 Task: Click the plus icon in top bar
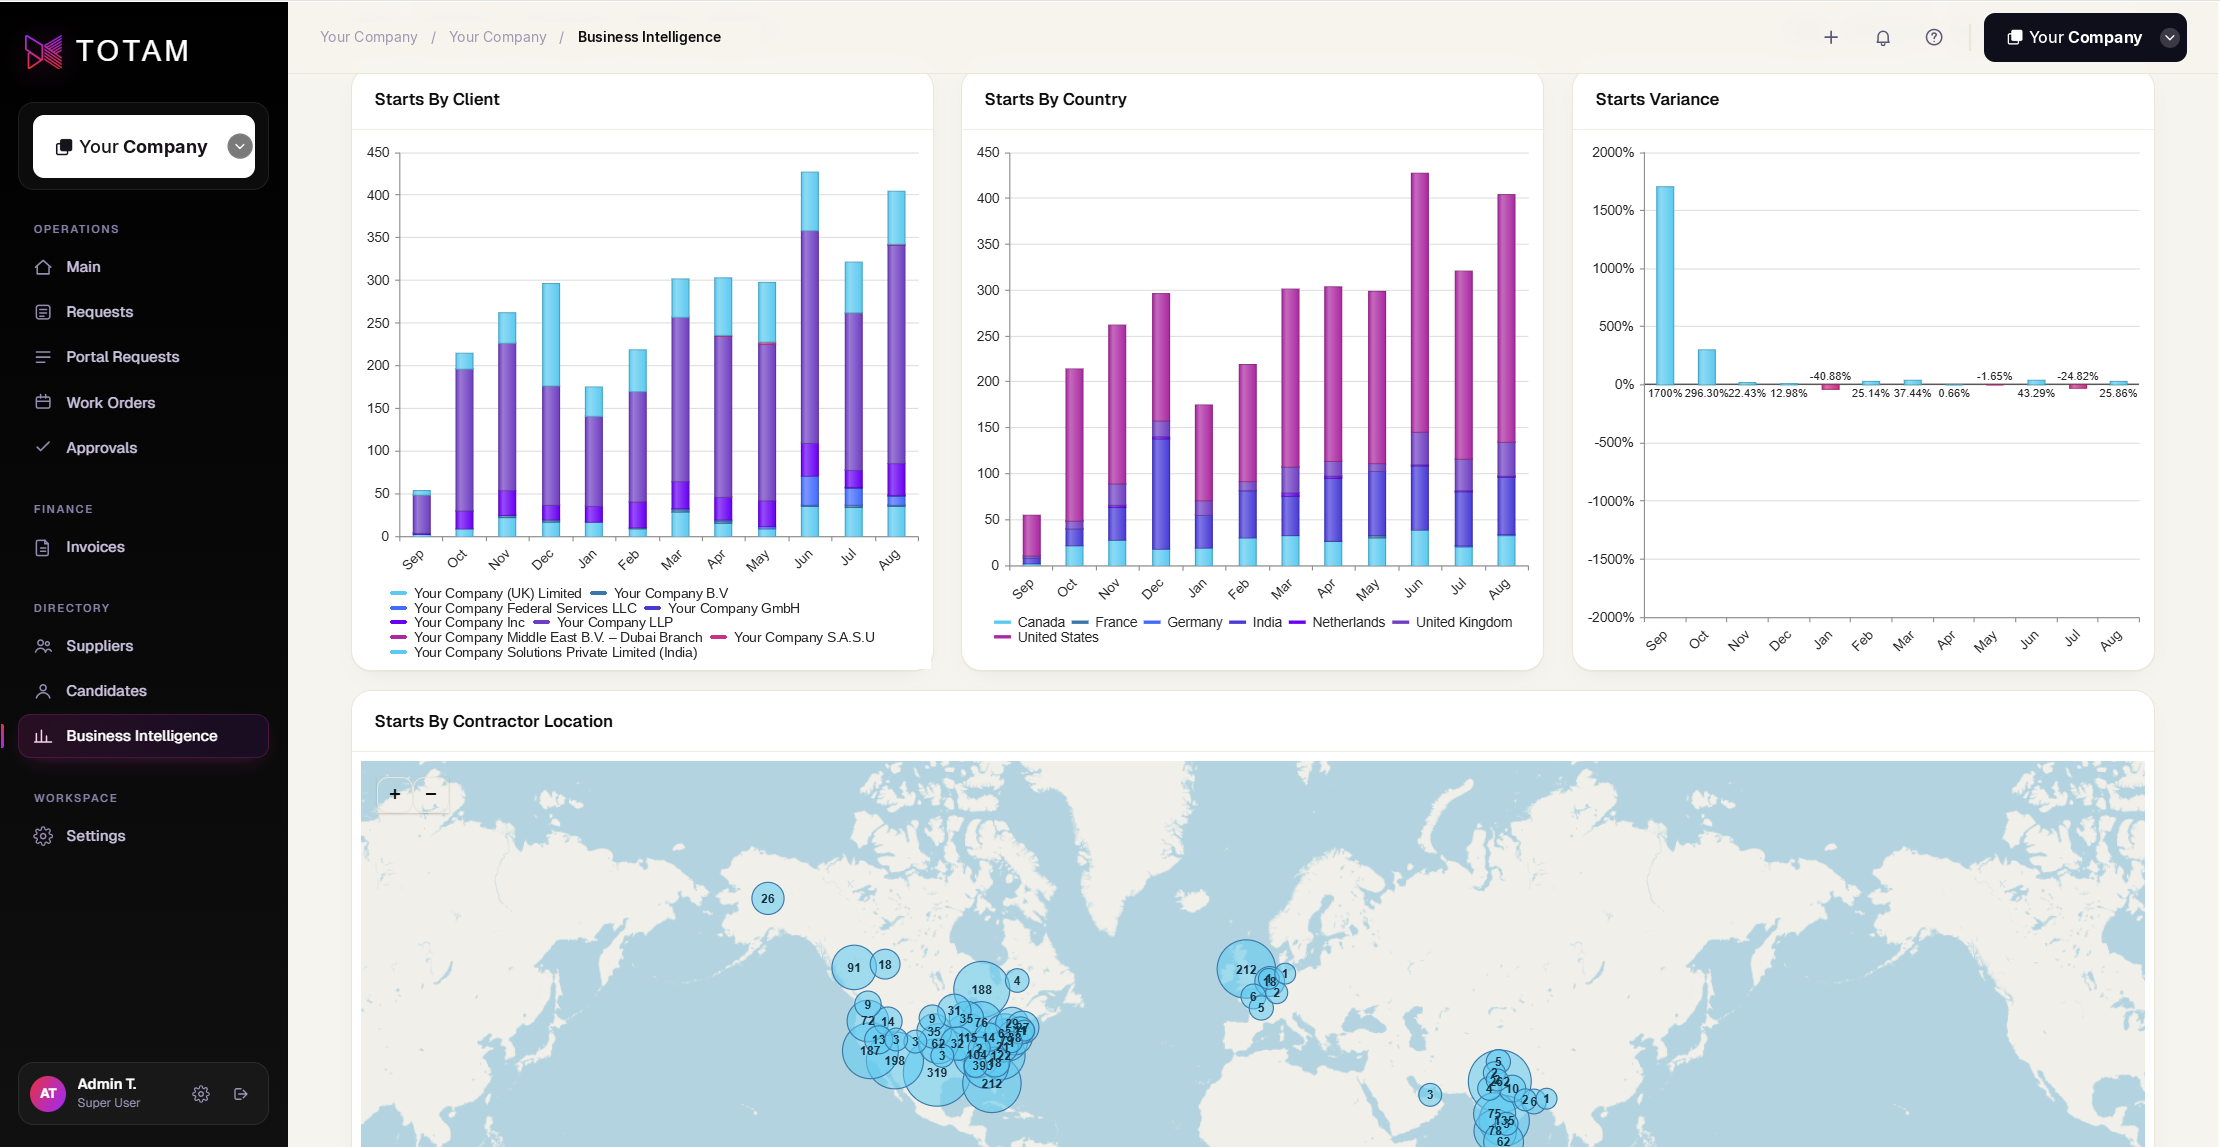(1831, 37)
